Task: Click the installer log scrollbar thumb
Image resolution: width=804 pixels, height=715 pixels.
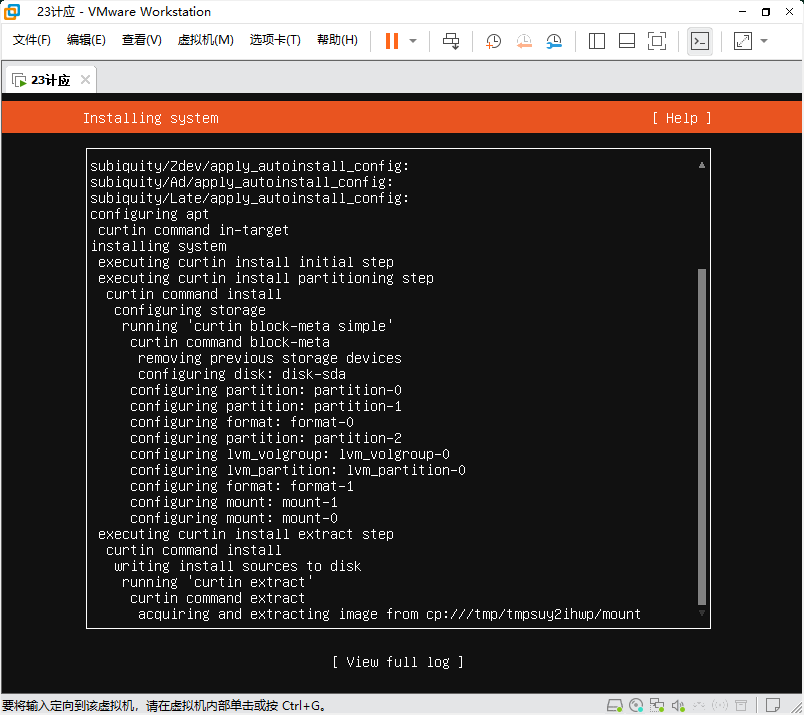Action: tap(702, 436)
